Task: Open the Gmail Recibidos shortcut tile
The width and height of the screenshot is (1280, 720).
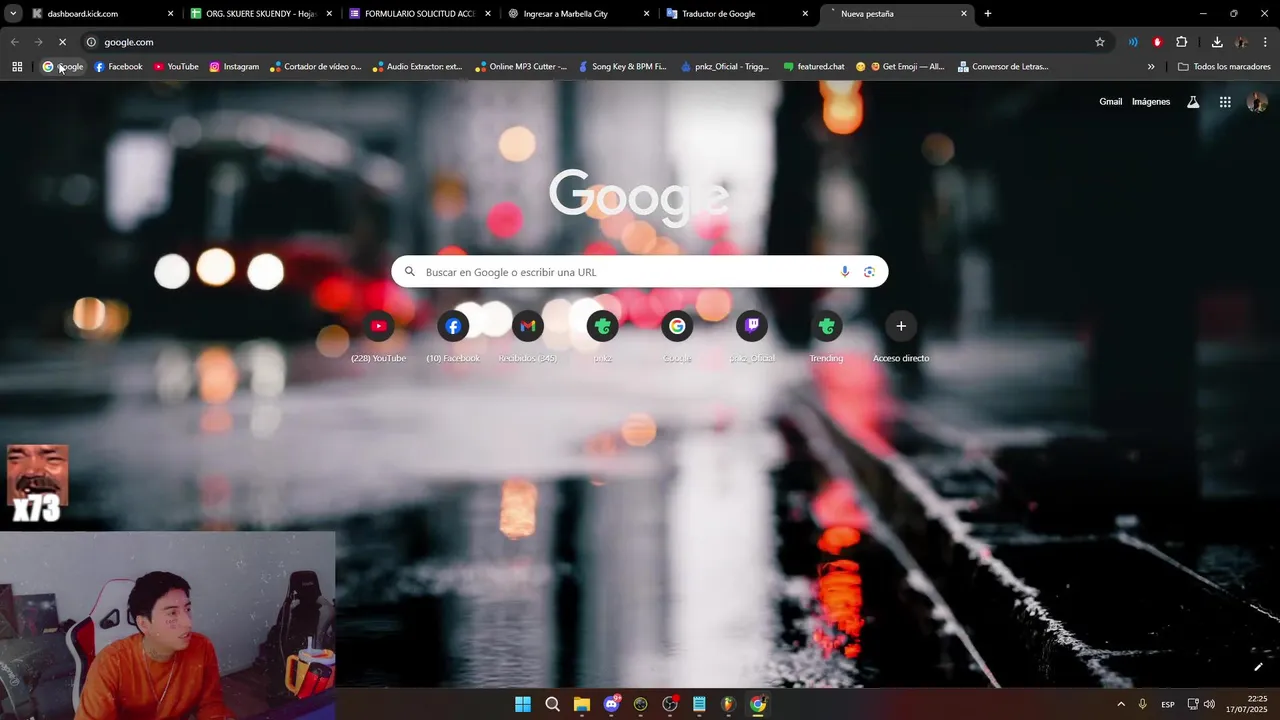Action: tap(528, 336)
